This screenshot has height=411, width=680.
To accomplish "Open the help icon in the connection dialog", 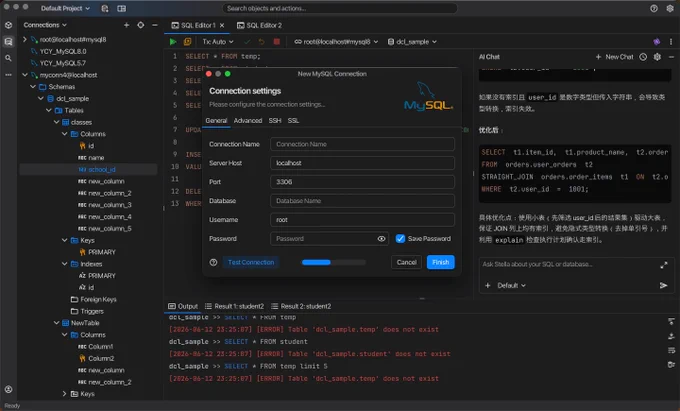I will [x=213, y=262].
